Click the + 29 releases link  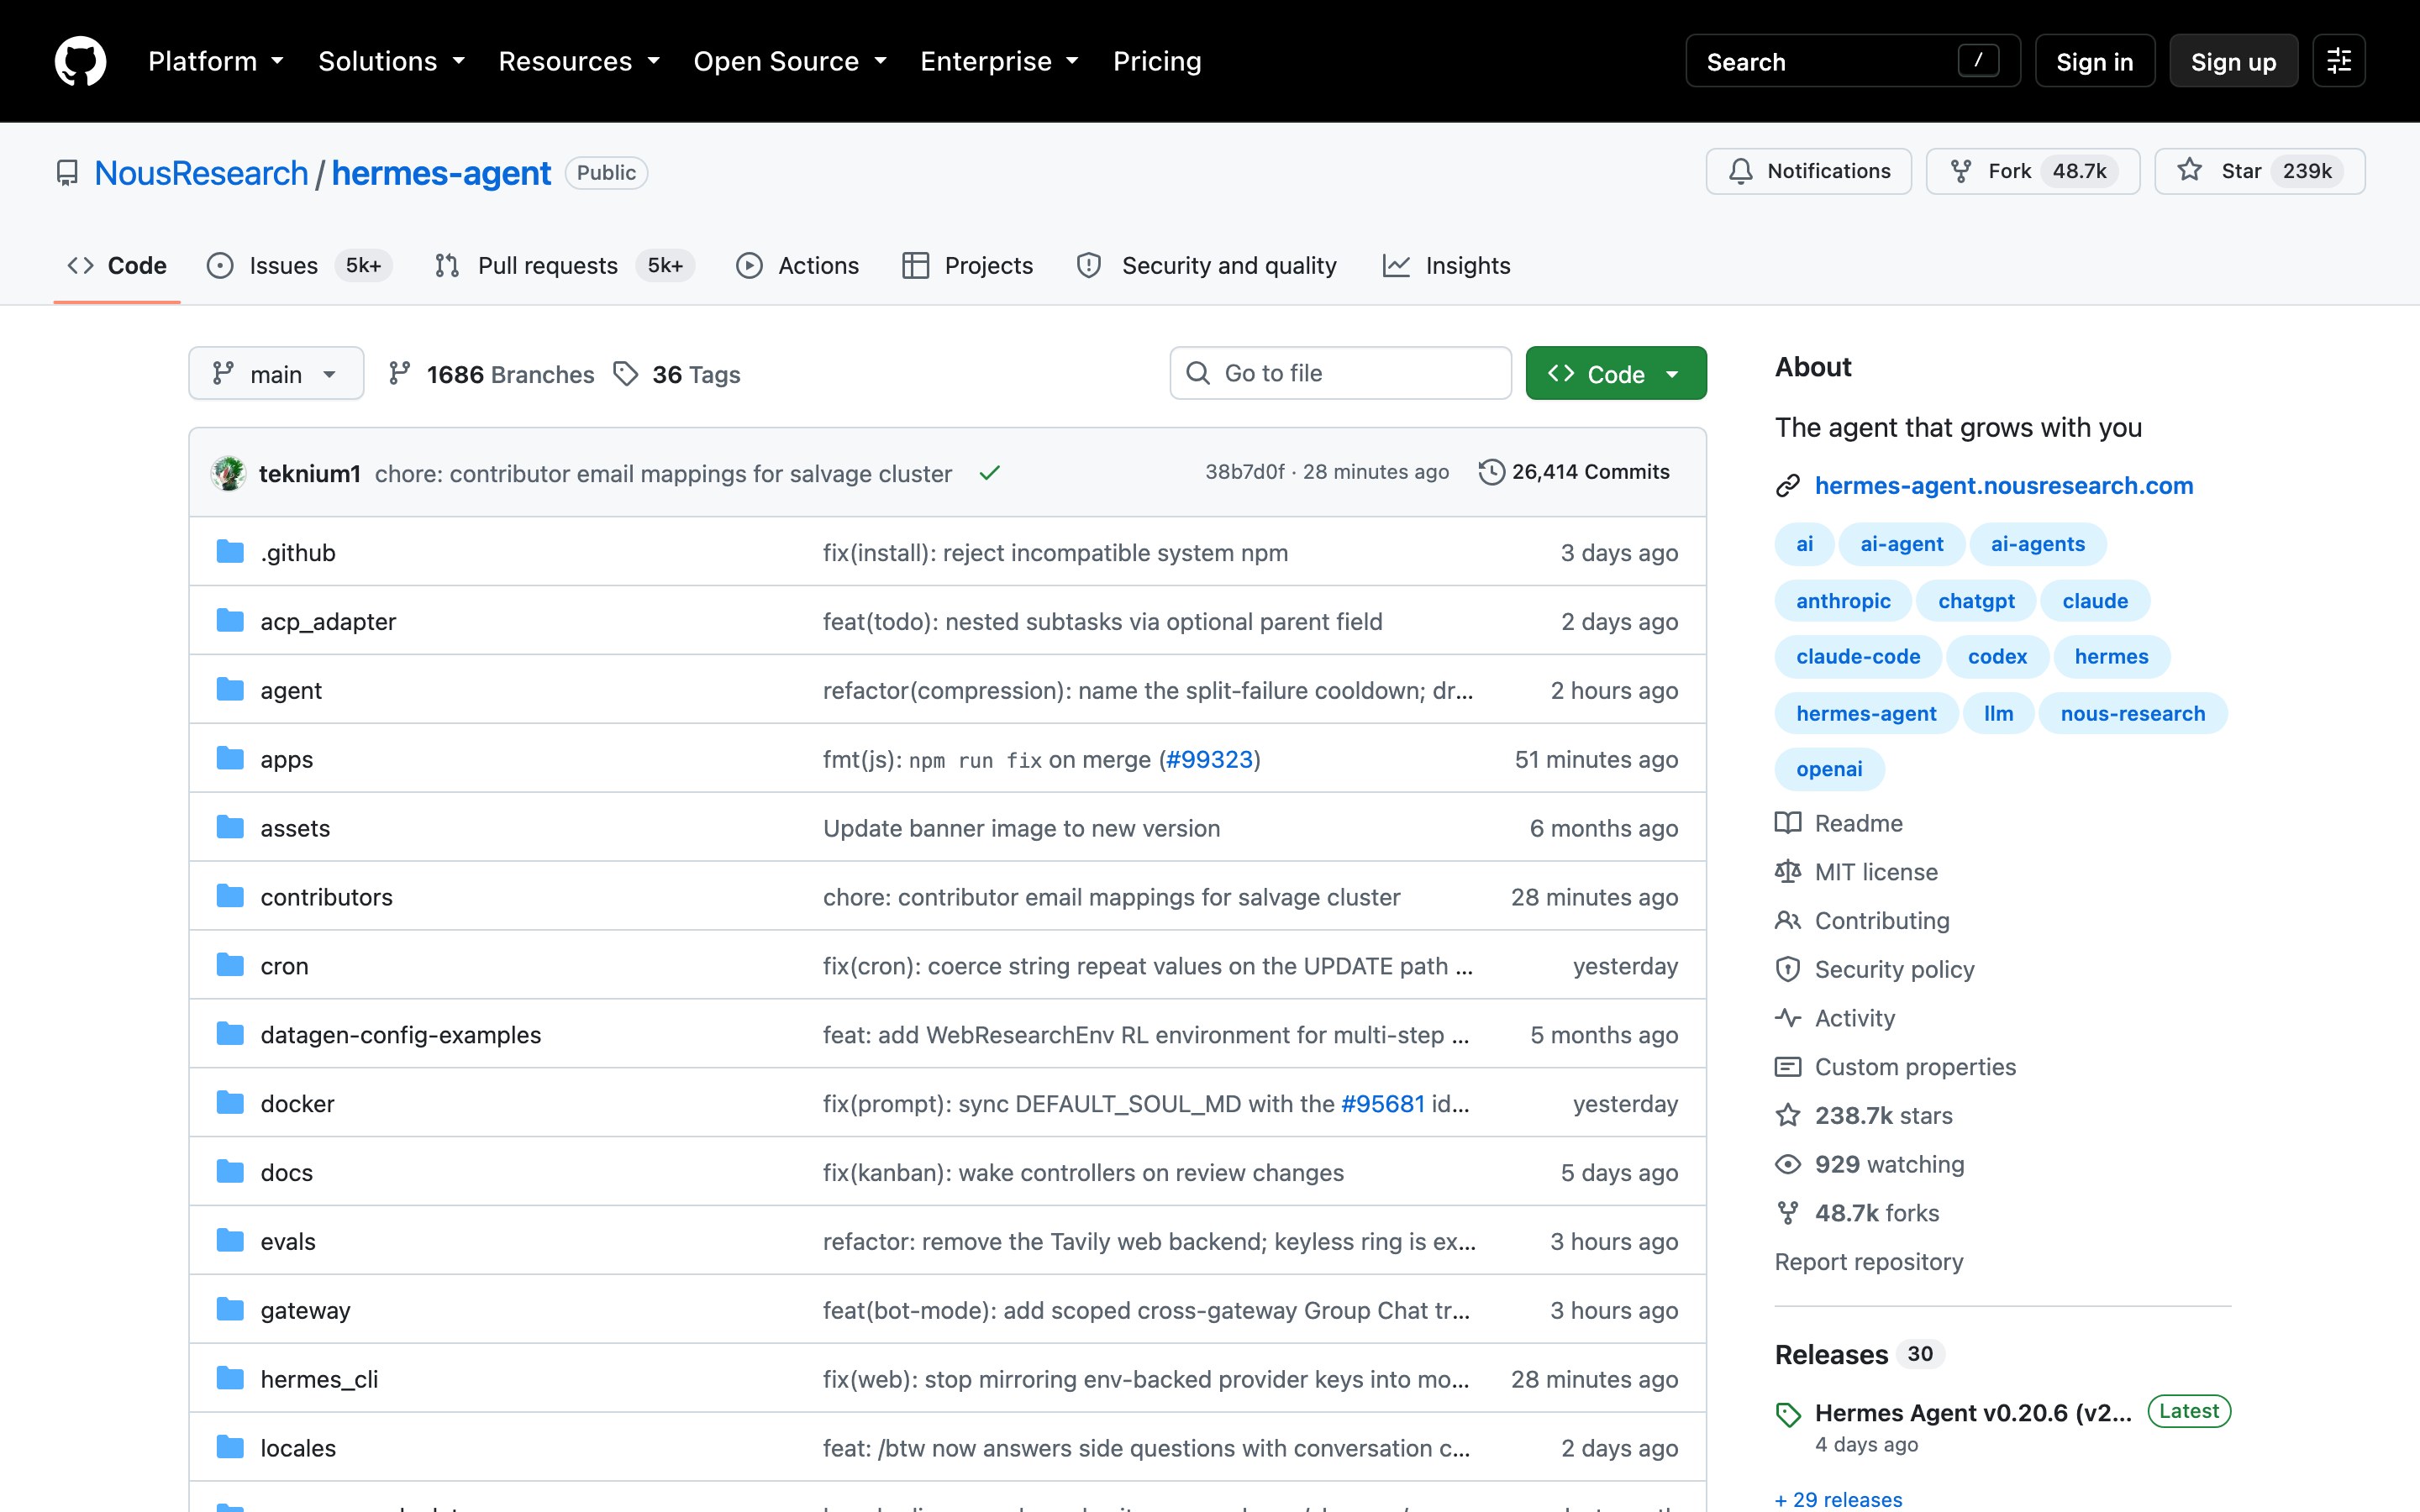pyautogui.click(x=1838, y=1499)
